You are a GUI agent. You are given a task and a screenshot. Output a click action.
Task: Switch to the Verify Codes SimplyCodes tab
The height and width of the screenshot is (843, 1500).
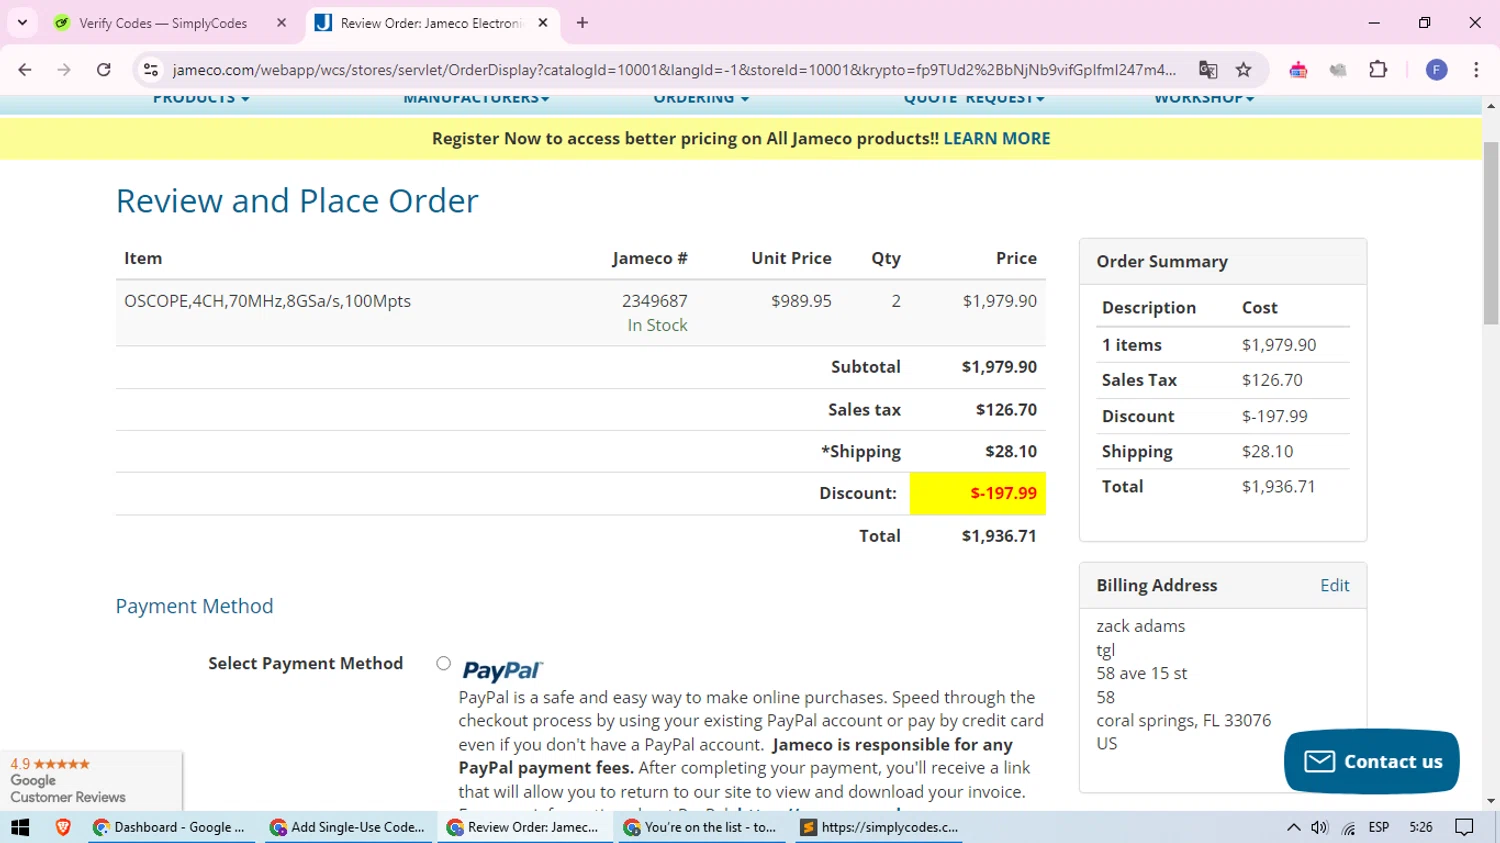(163, 23)
